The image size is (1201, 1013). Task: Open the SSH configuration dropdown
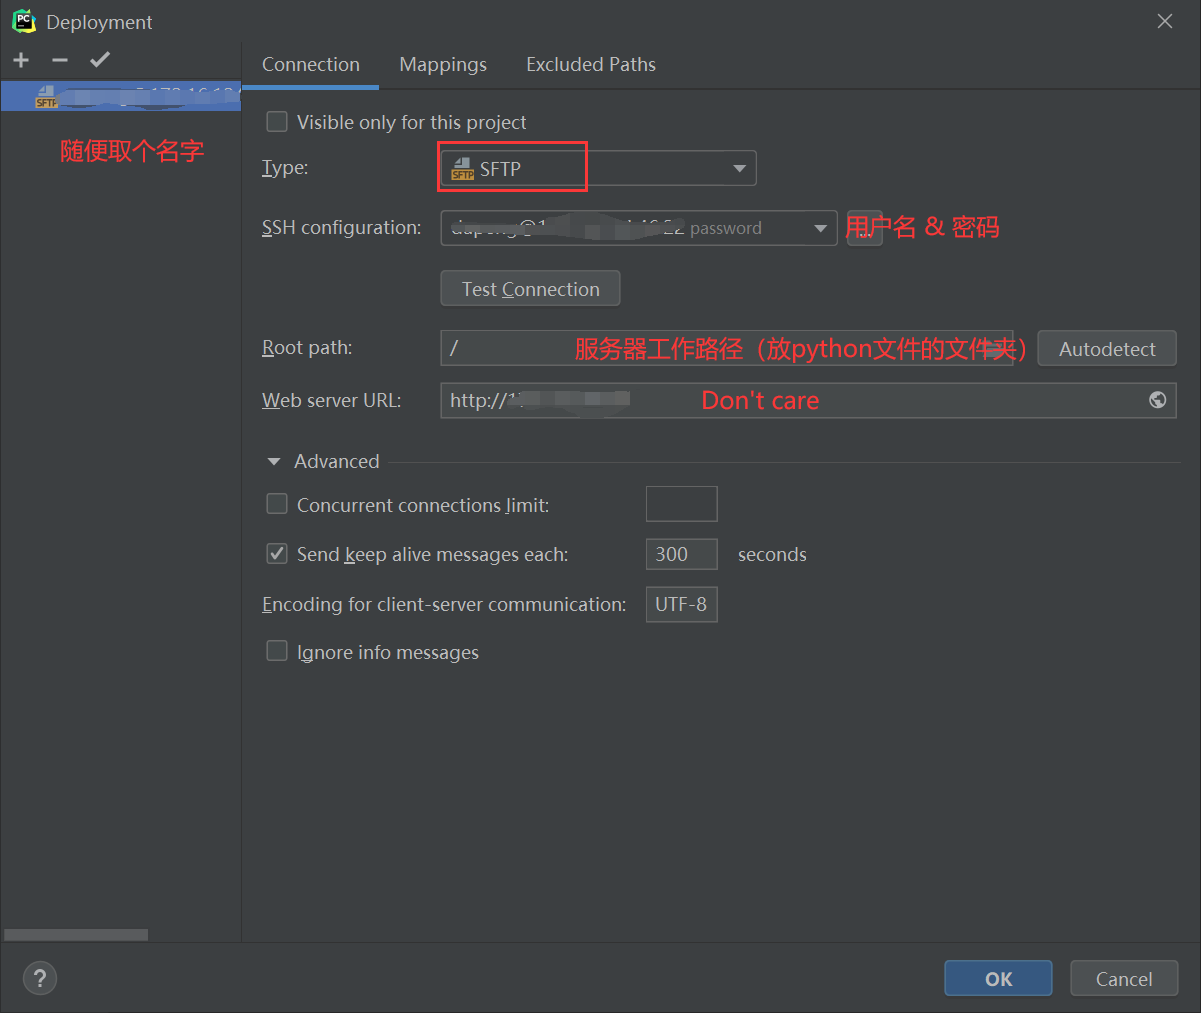[x=639, y=228]
